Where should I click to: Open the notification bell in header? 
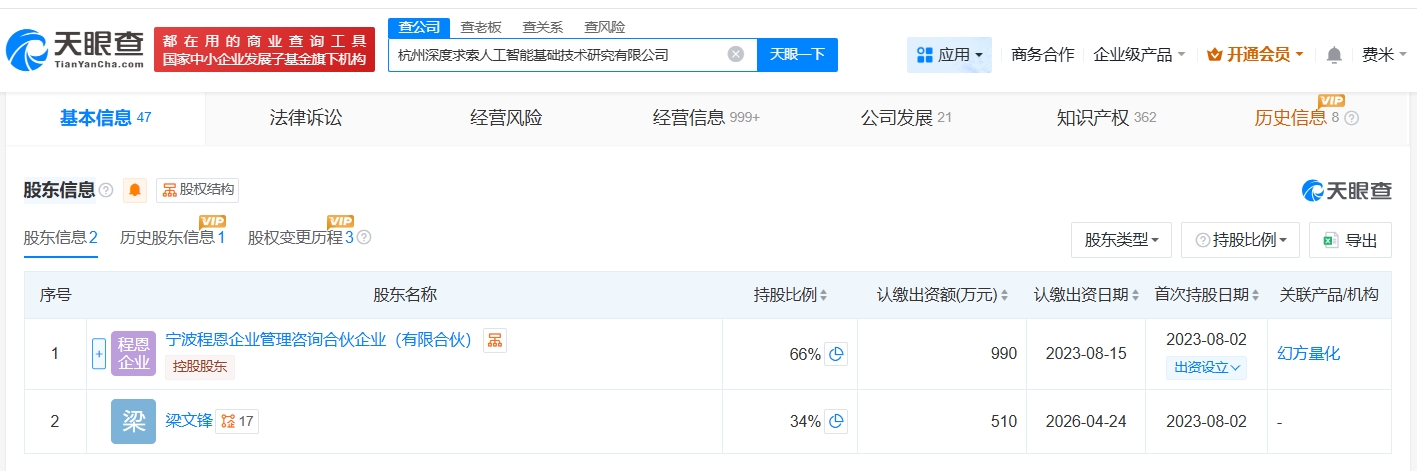[1334, 55]
